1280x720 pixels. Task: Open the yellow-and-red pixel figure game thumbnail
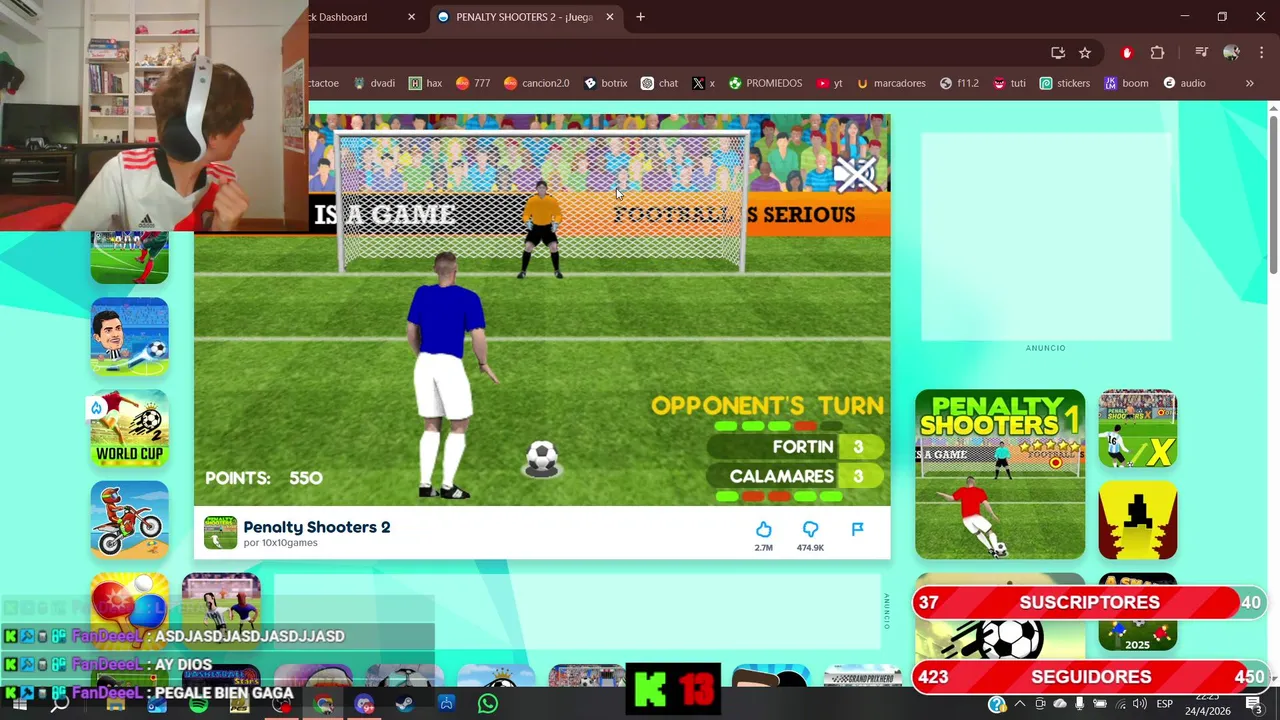(1138, 520)
